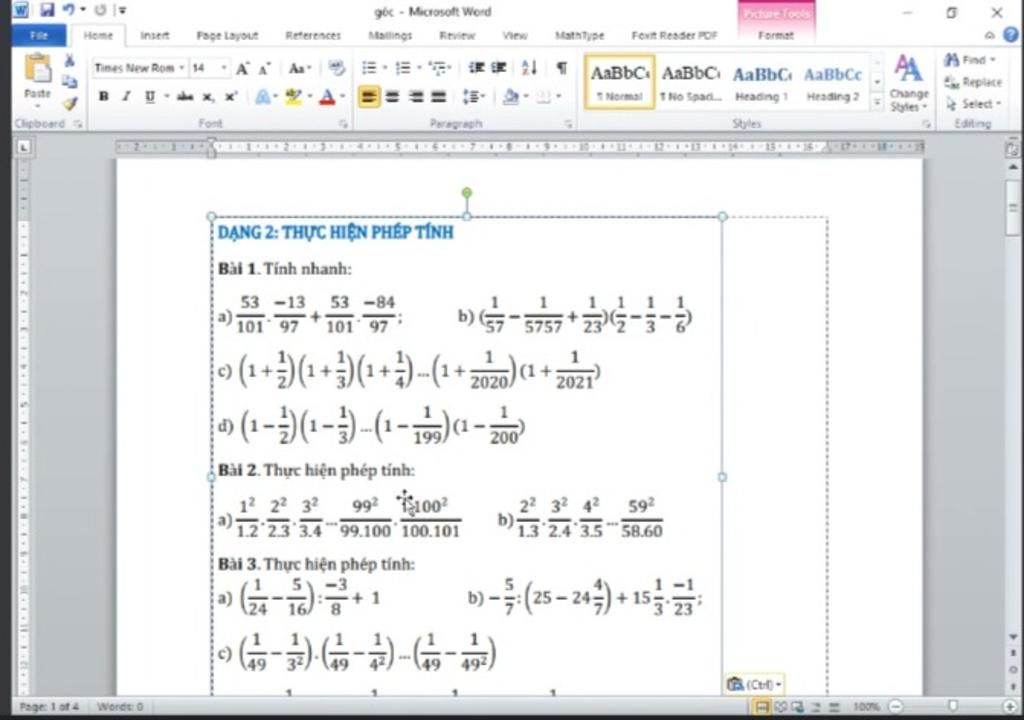Toggle Underline formatting

(x=150, y=97)
